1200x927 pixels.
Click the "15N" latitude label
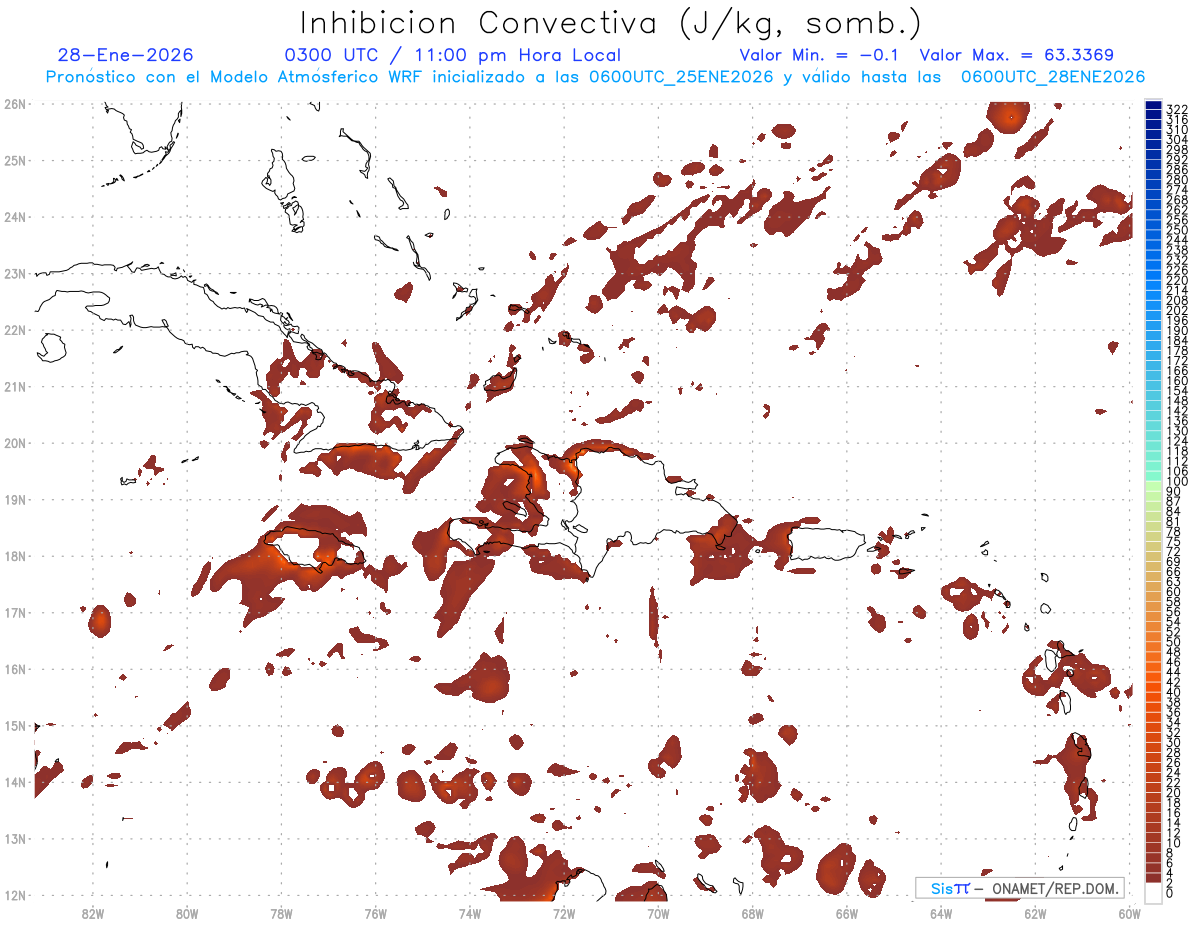(15, 725)
